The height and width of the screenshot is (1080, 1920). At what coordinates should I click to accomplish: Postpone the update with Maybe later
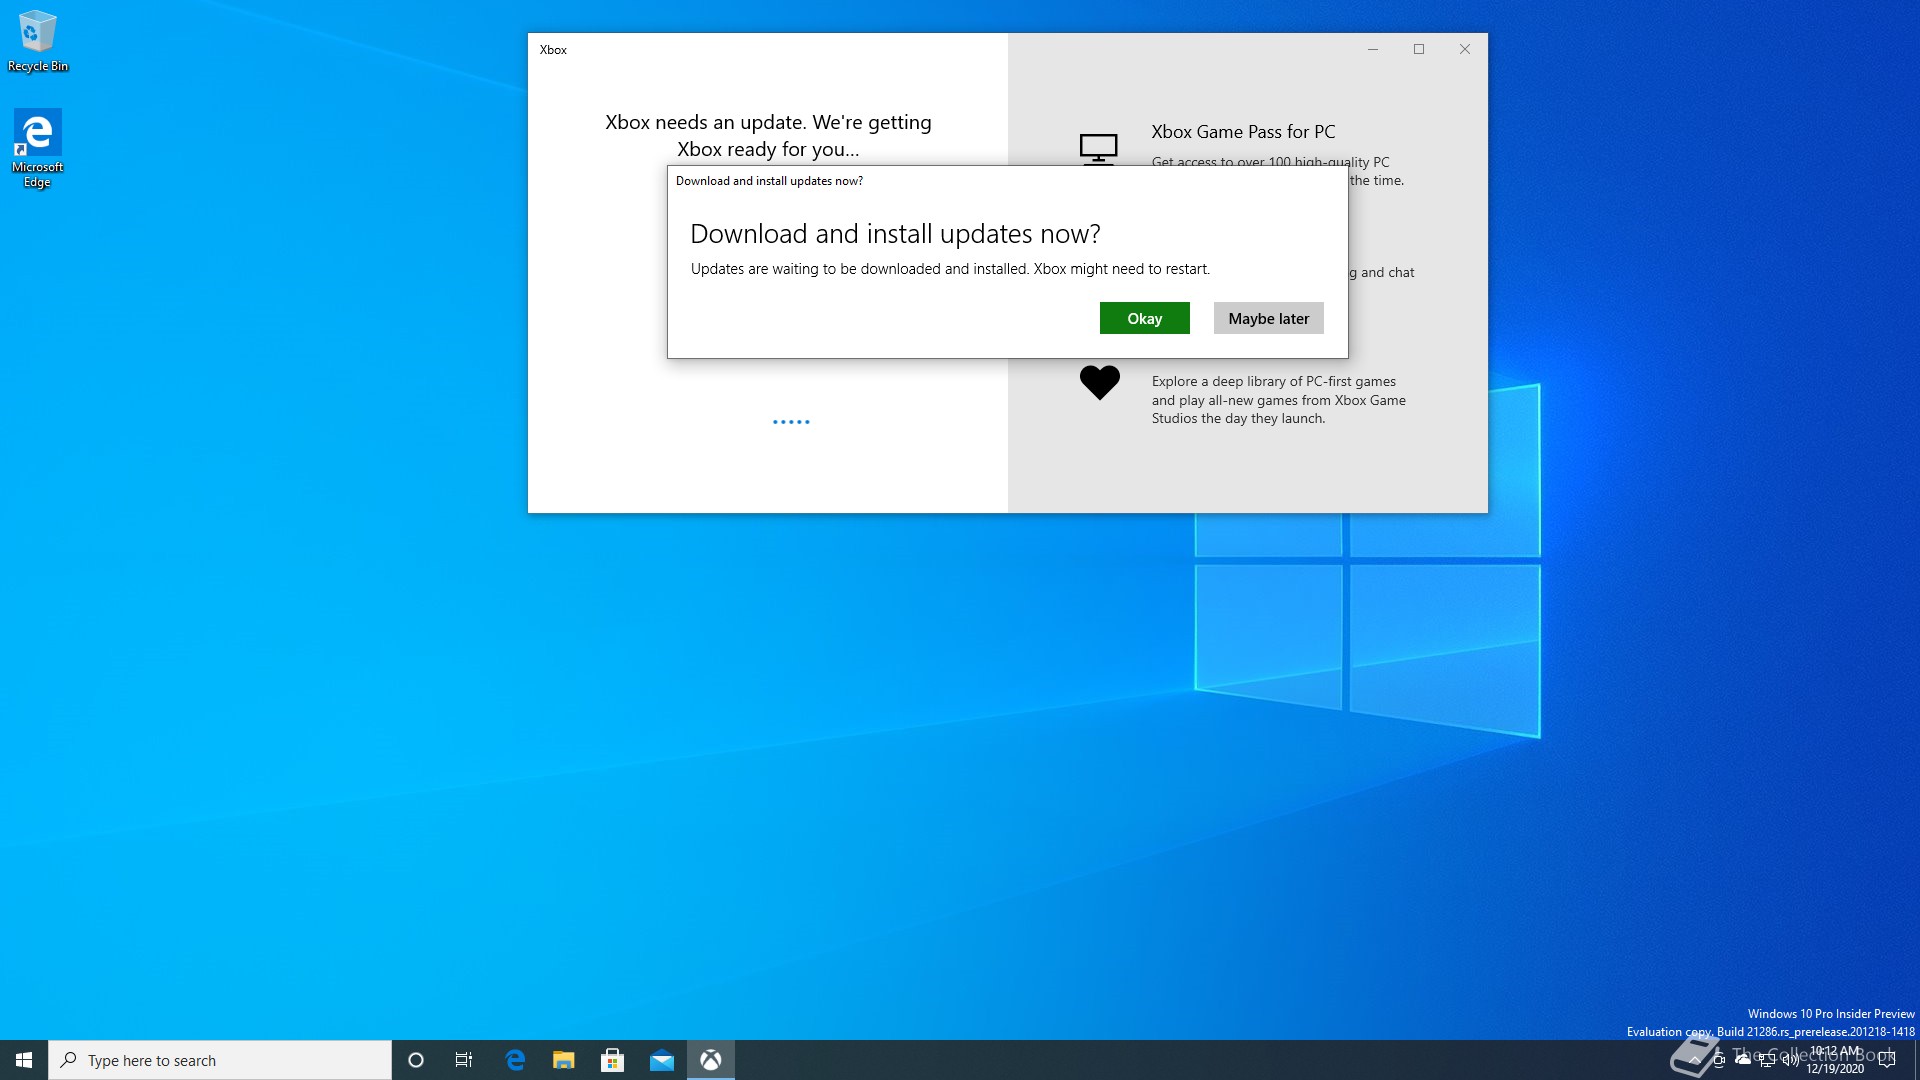coord(1268,318)
